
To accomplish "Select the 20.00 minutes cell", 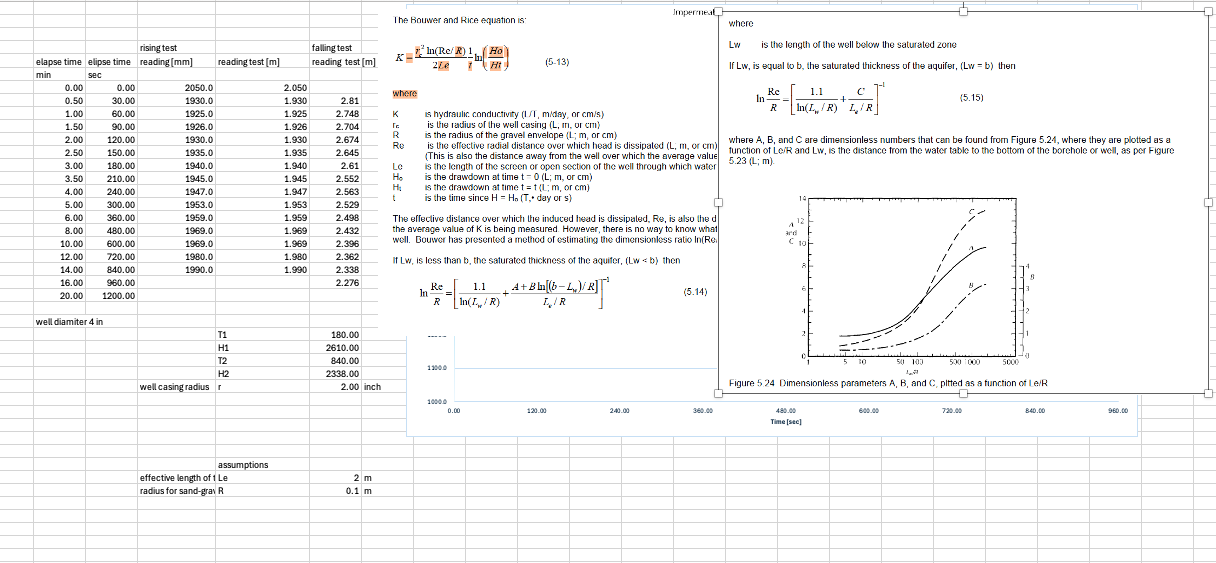I will [x=58, y=296].
